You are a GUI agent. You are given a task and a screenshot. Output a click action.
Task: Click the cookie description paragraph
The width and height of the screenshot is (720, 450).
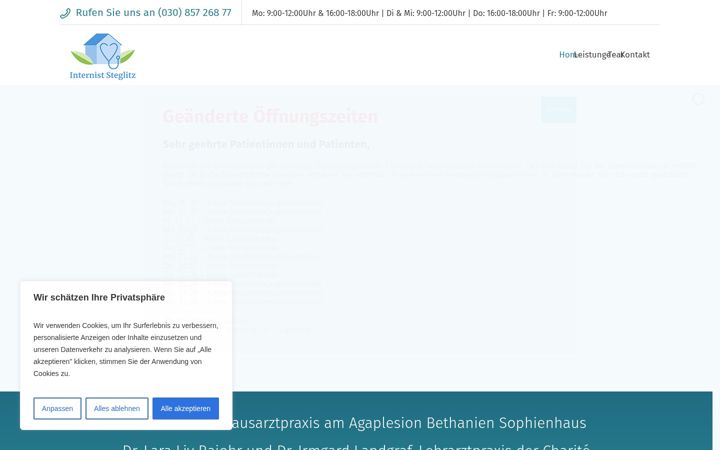[126, 349]
